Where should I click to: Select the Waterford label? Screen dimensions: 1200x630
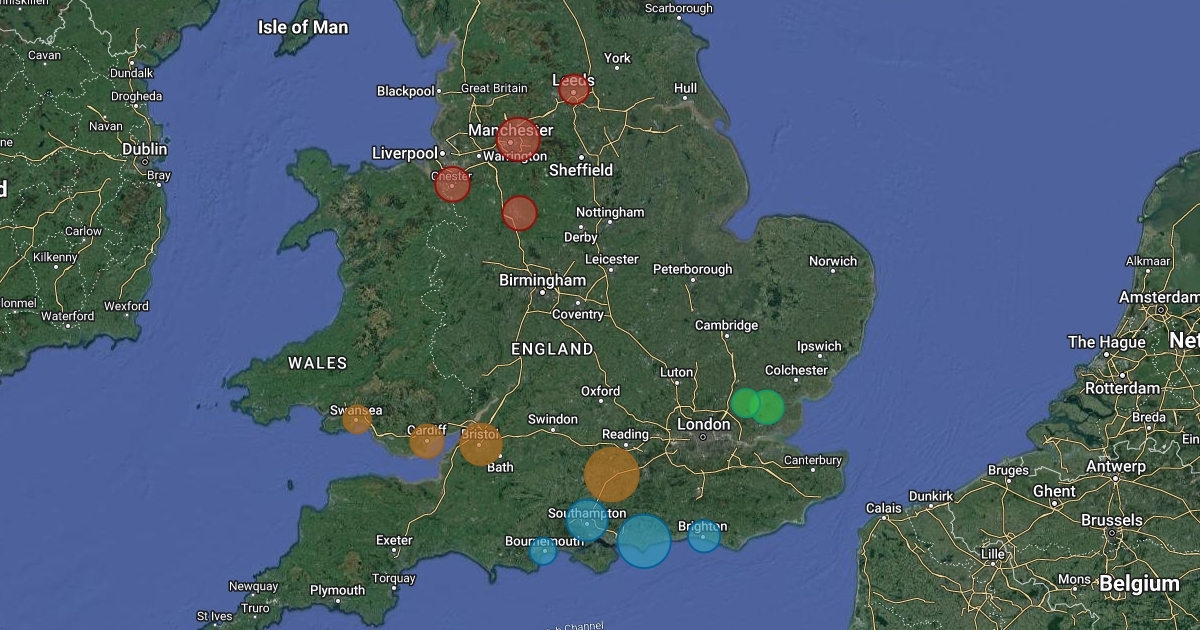click(x=67, y=316)
